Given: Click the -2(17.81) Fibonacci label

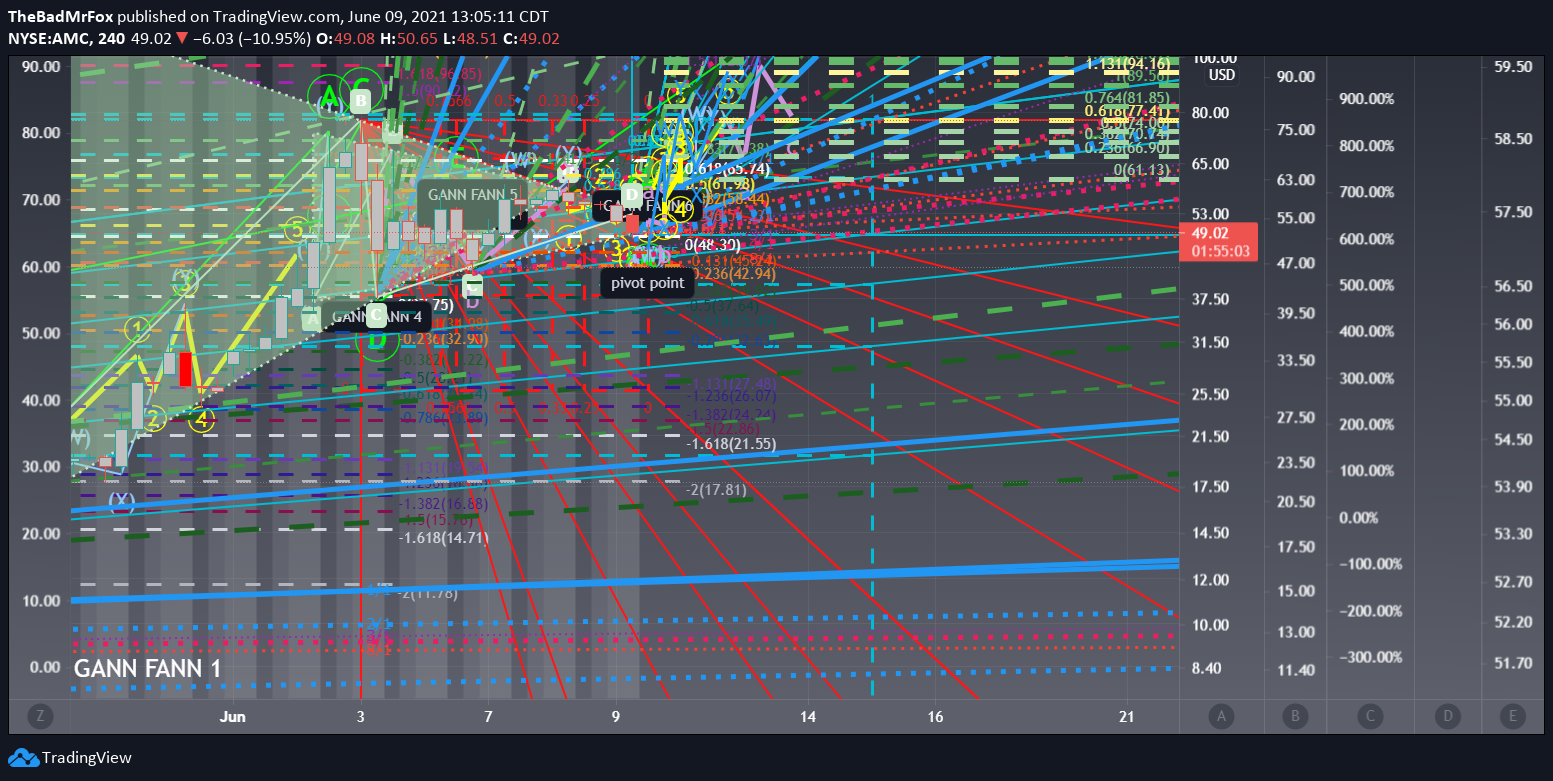Looking at the screenshot, I should pyautogui.click(x=717, y=490).
